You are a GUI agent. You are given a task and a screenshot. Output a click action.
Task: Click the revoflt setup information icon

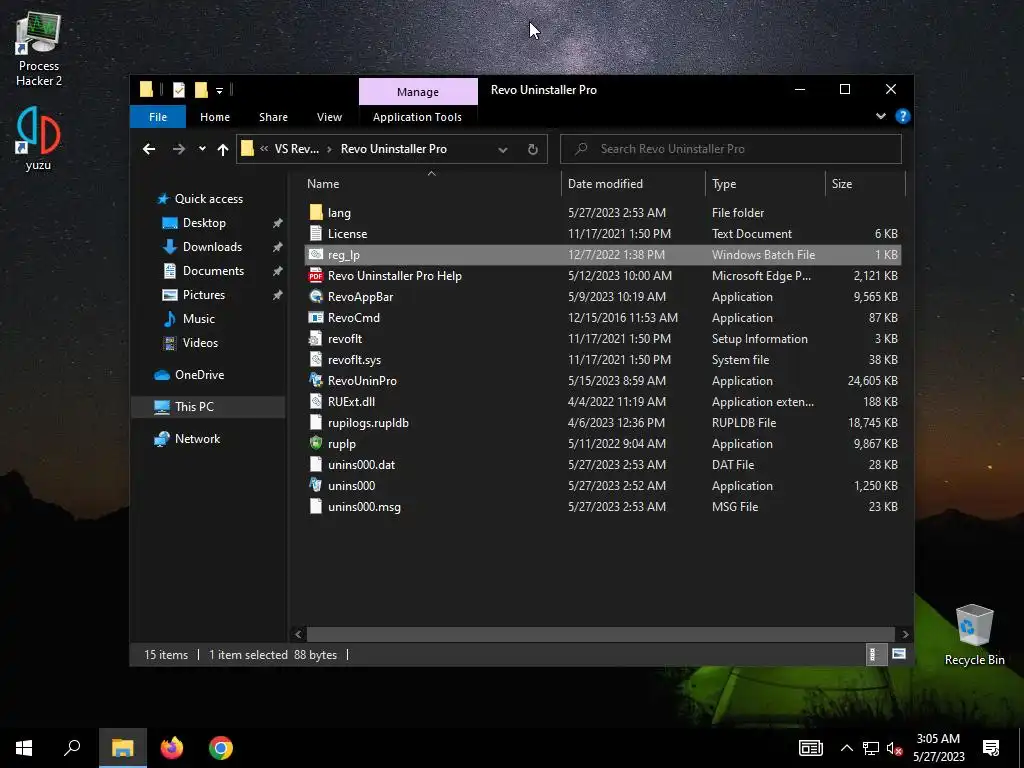[x=316, y=338]
